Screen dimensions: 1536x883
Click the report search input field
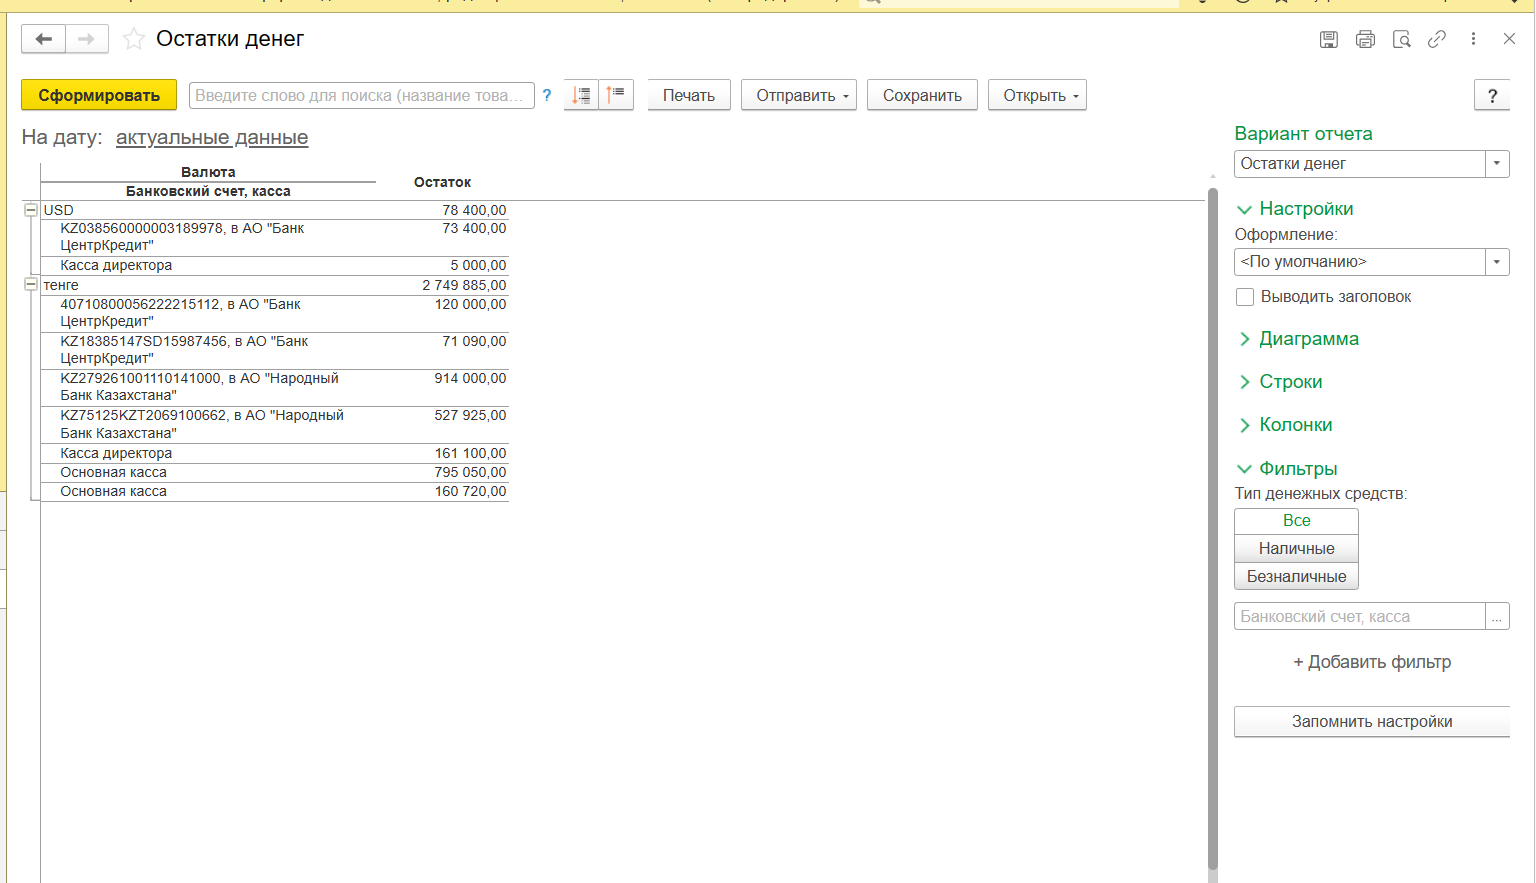point(360,95)
